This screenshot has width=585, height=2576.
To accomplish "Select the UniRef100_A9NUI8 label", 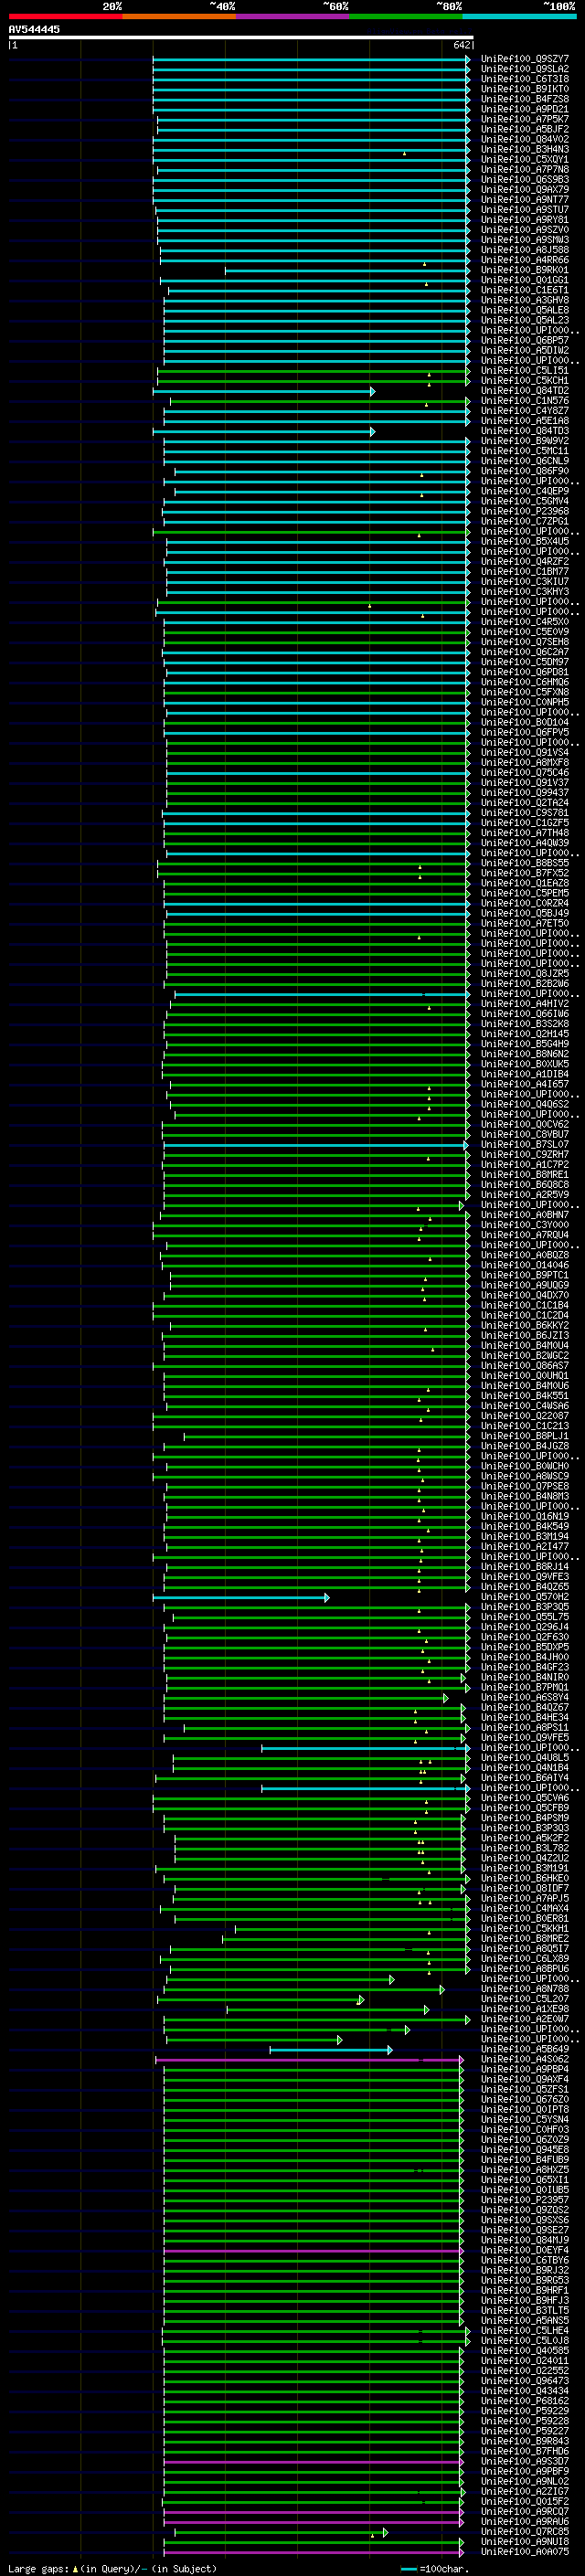I will pyautogui.click(x=525, y=2542).
